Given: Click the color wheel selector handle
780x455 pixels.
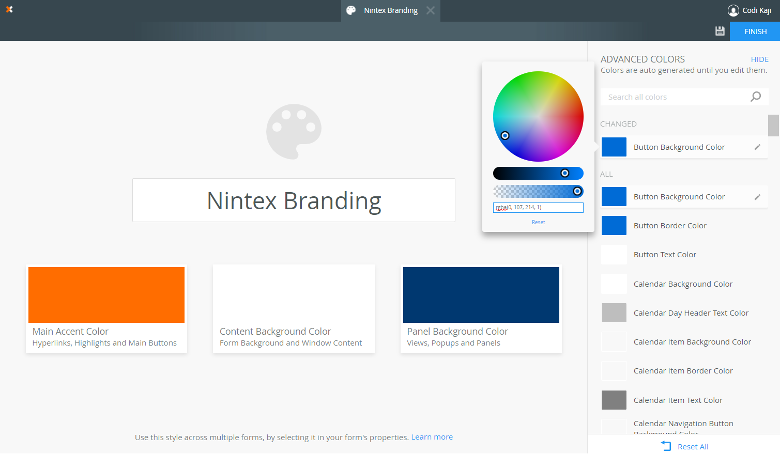Looking at the screenshot, I should [505, 135].
